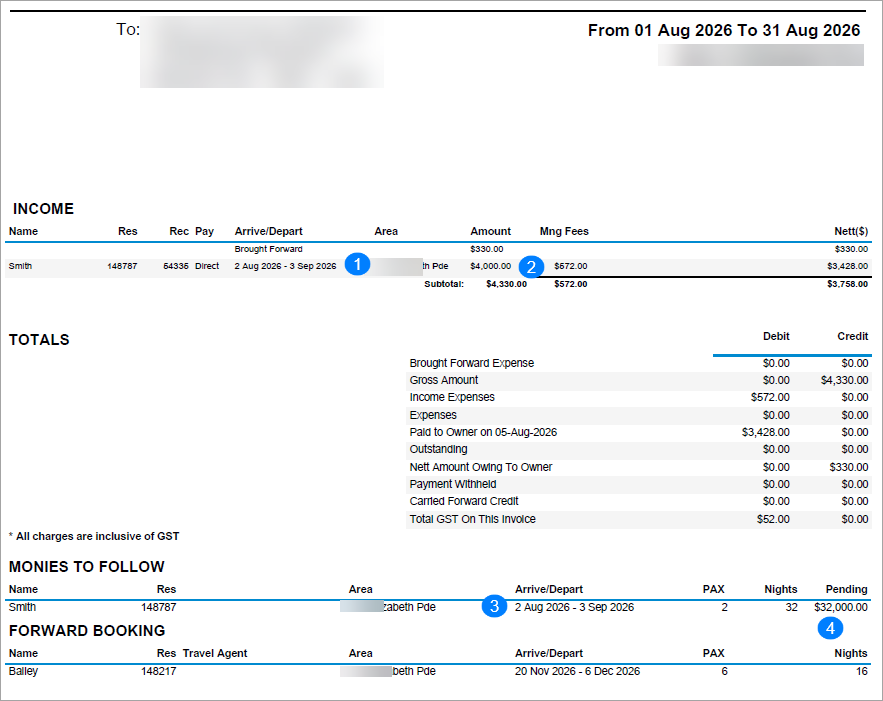The height and width of the screenshot is (701, 883).
Task: Click the 'Income Expenses' row label
Action: click(452, 397)
